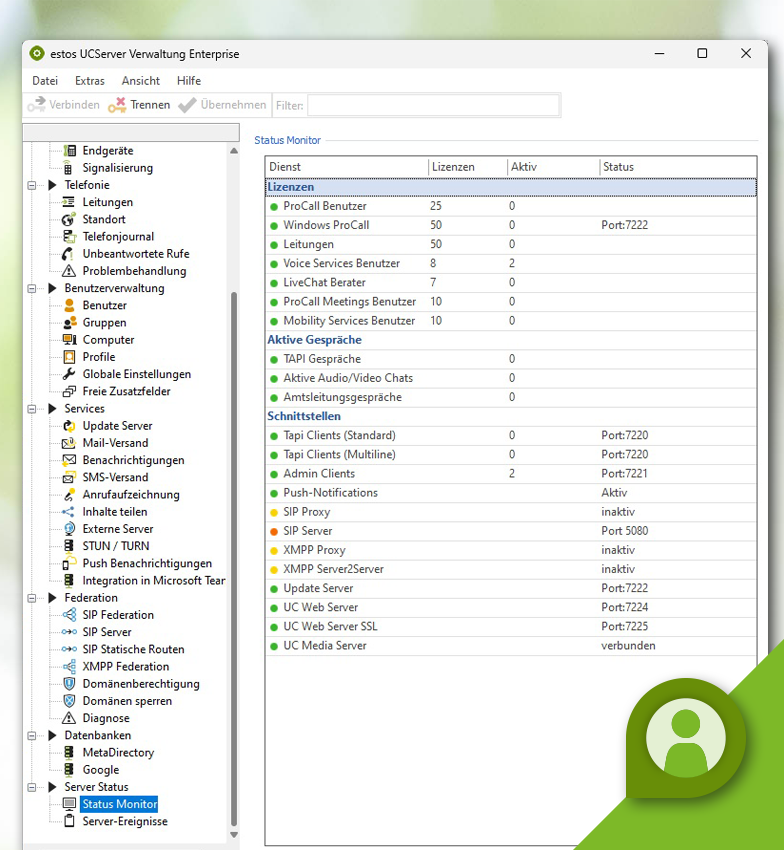Screen dimensions: 784x850
Task: Select the XMPP Federation tree item
Action: tap(125, 667)
